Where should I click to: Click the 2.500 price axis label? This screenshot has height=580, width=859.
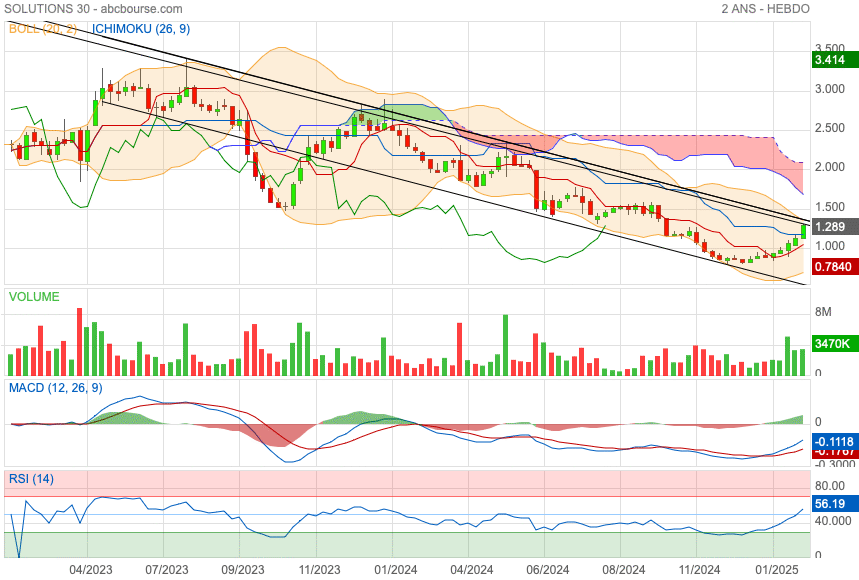point(830,128)
